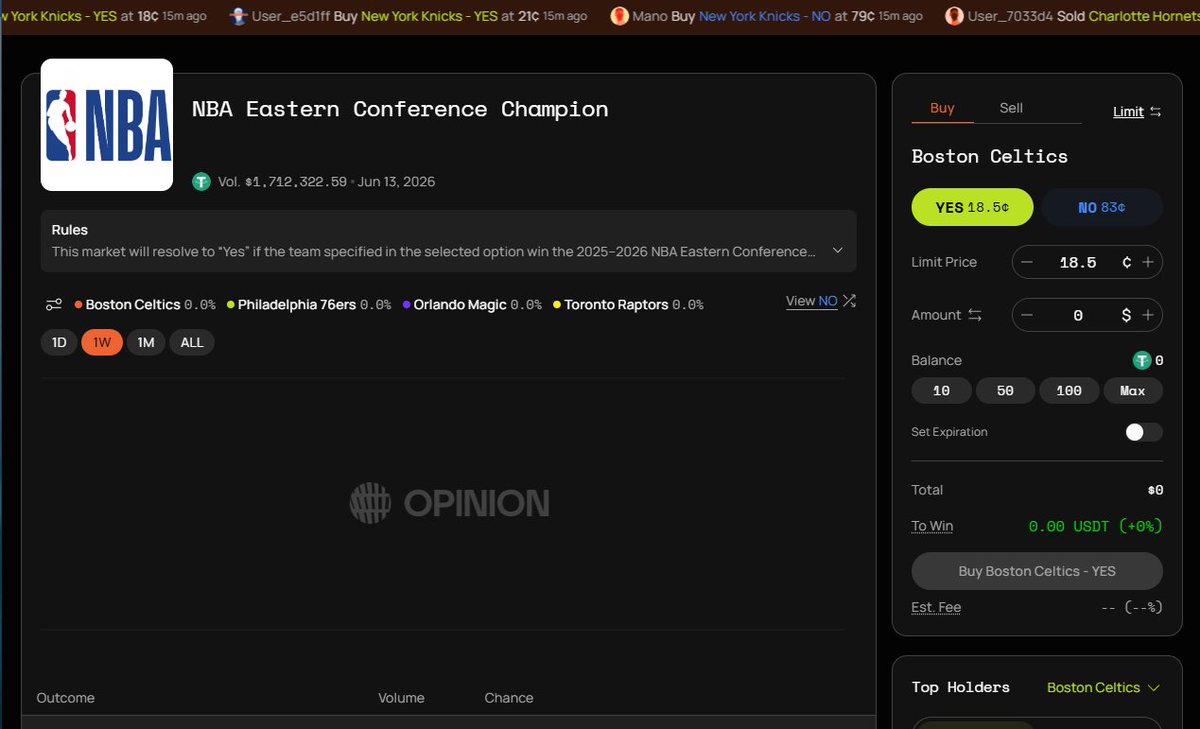Click User_e5d1ff avatar in ticker
This screenshot has width=1200, height=729.
(238, 17)
